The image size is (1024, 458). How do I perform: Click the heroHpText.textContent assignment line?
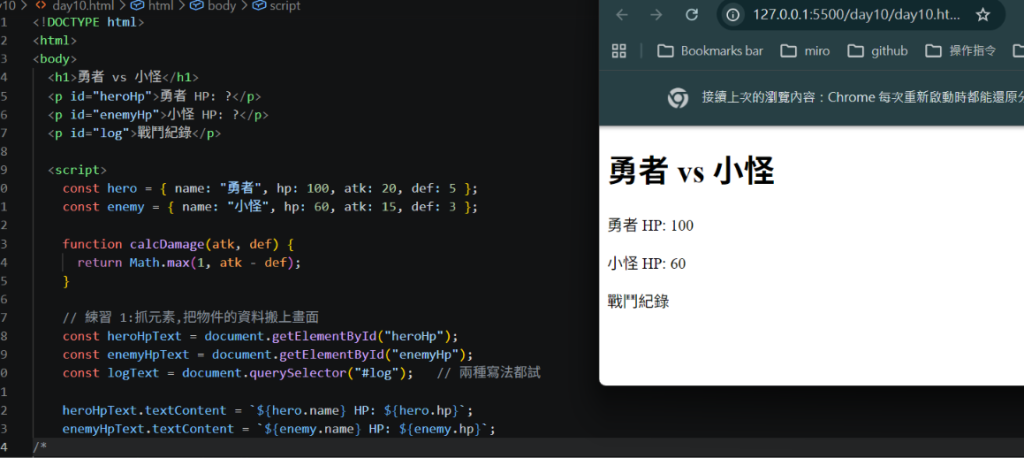tap(267, 410)
